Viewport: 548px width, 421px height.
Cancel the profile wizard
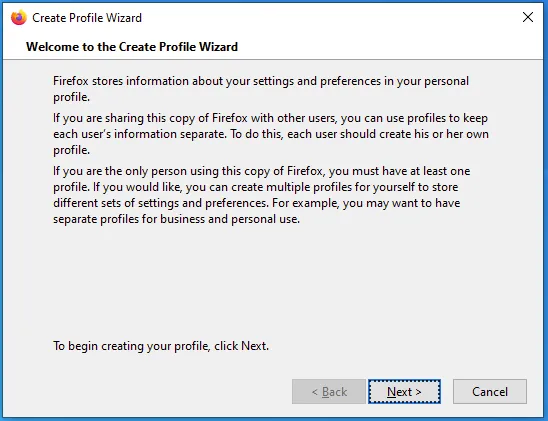[x=490, y=392]
